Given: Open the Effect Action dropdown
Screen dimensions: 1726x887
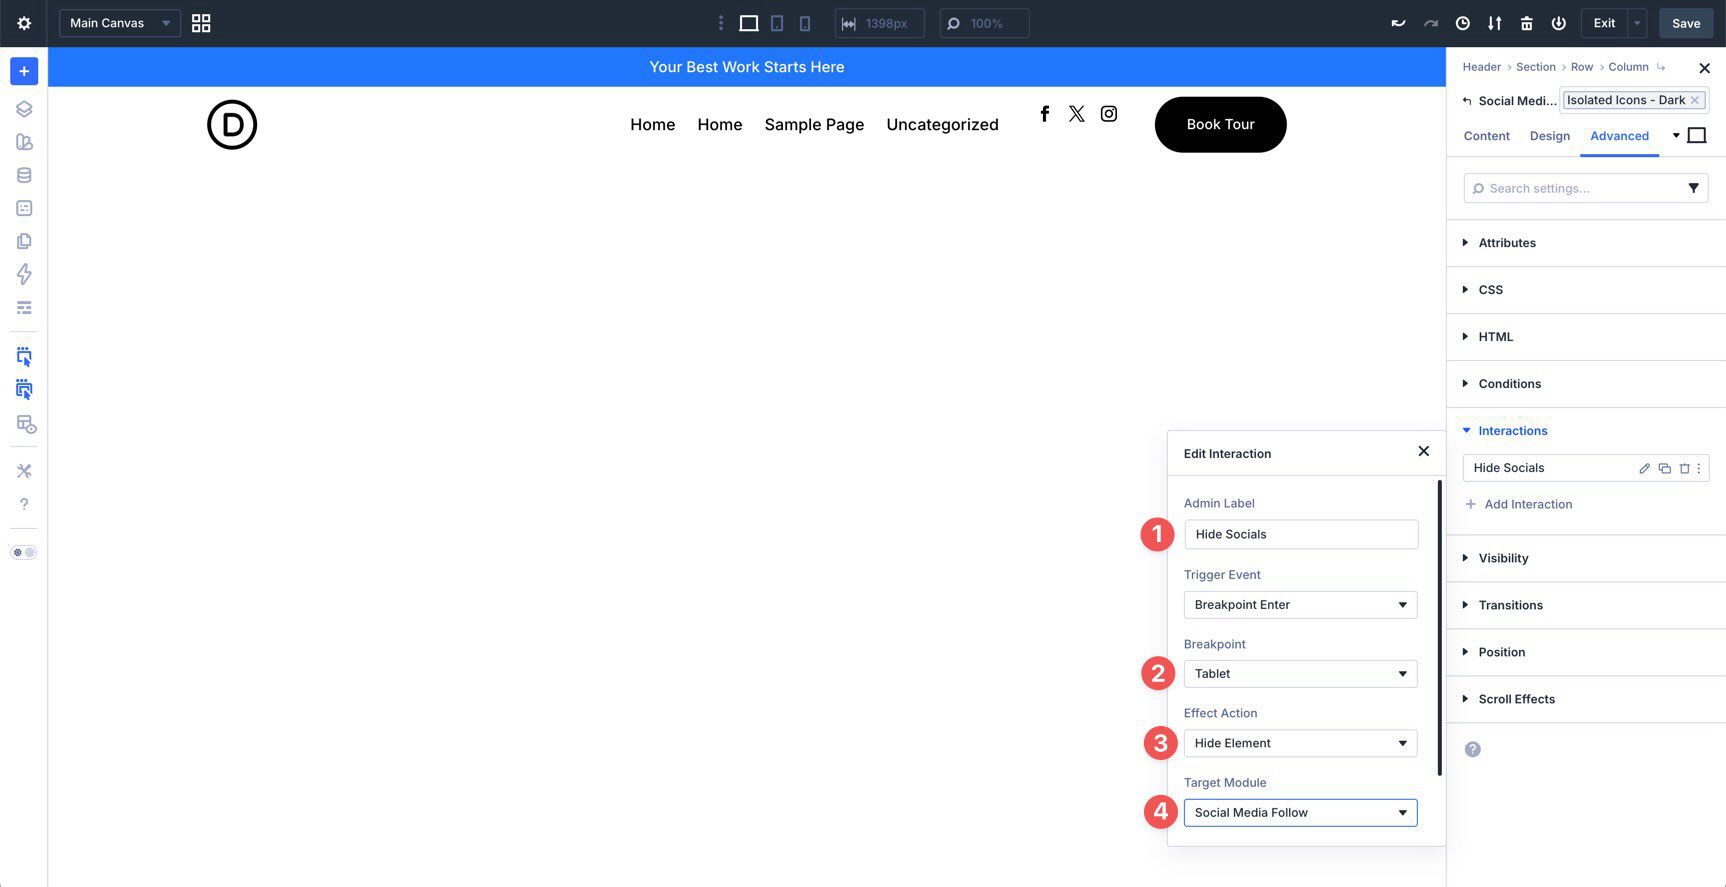Looking at the screenshot, I should tap(1300, 743).
